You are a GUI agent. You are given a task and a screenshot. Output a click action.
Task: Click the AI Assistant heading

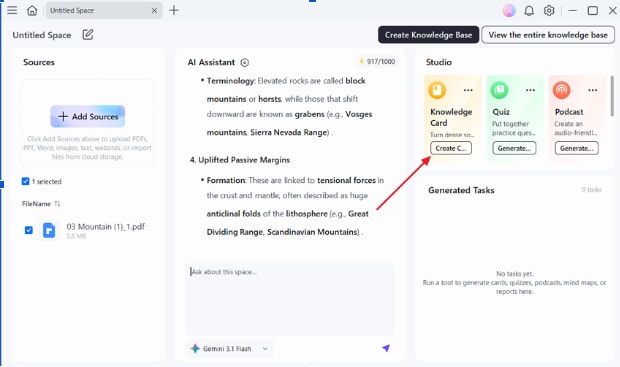click(211, 62)
